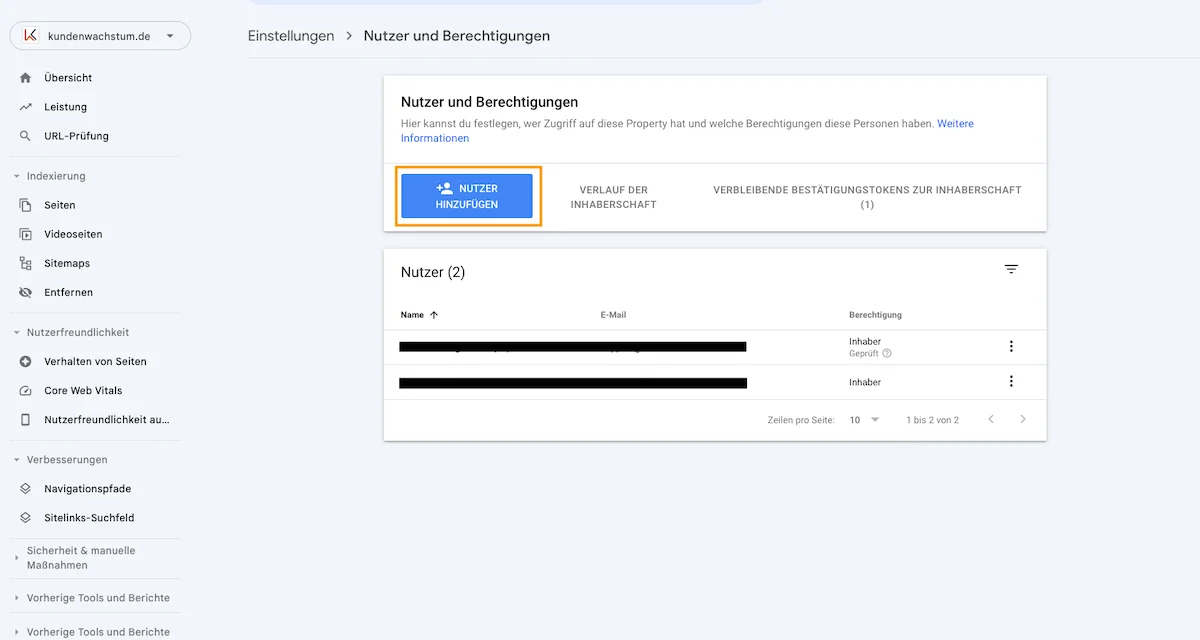Click the Nutzer hinzufügen button
Screen dimensions: 1200x640
pyautogui.click(x=467, y=196)
